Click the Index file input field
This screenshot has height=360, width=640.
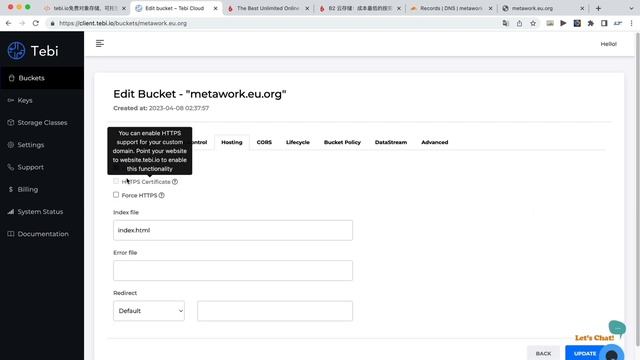tap(233, 230)
